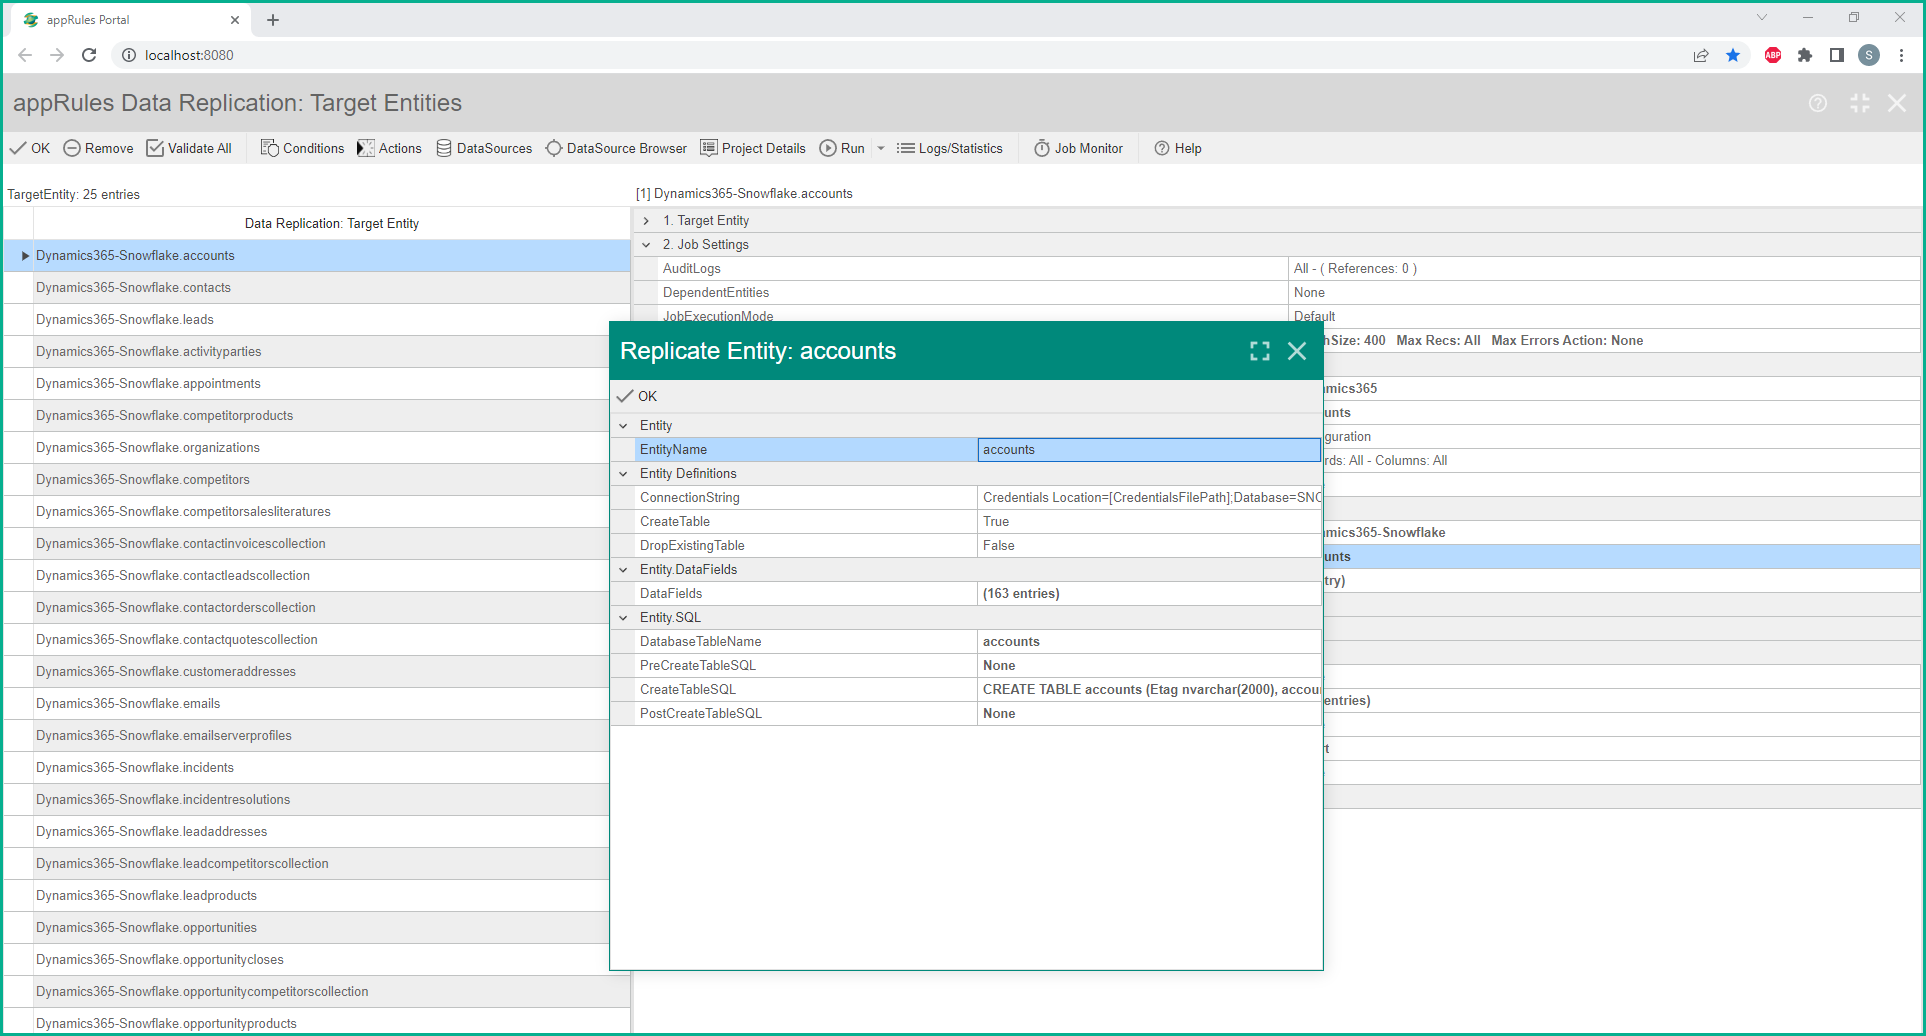Click the DropExistingTable False value

[1149, 545]
